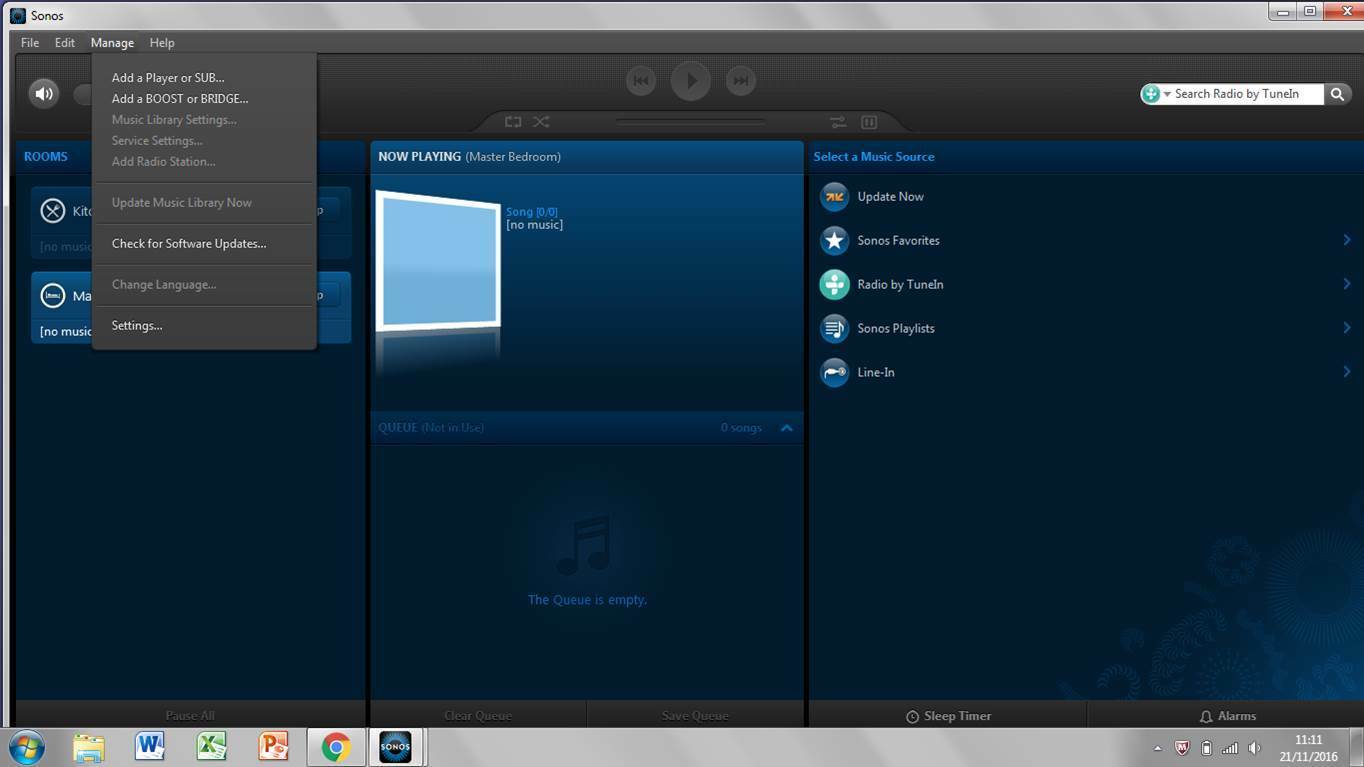Open the File menu
This screenshot has width=1364, height=767.
[x=30, y=43]
